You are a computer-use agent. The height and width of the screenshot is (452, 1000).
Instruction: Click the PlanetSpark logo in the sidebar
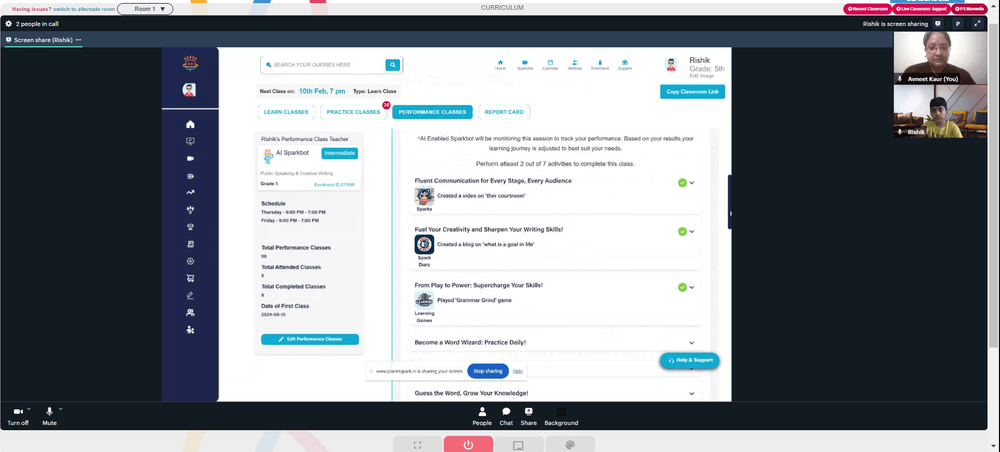point(190,62)
